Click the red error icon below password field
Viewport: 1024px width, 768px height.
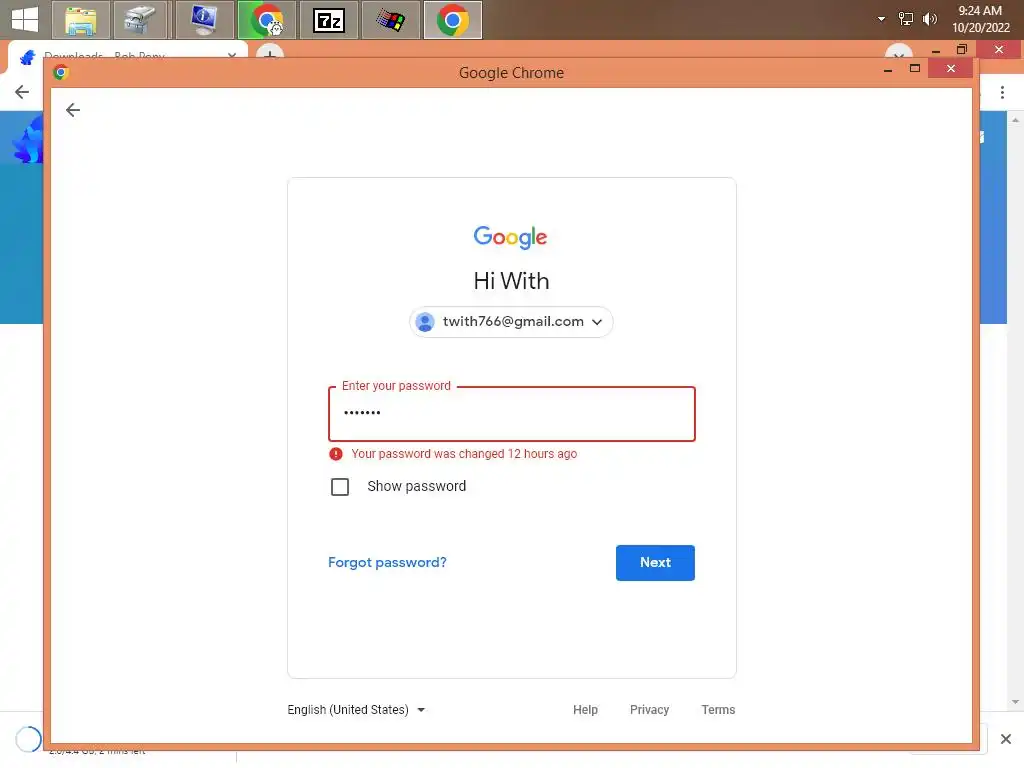[x=336, y=454]
